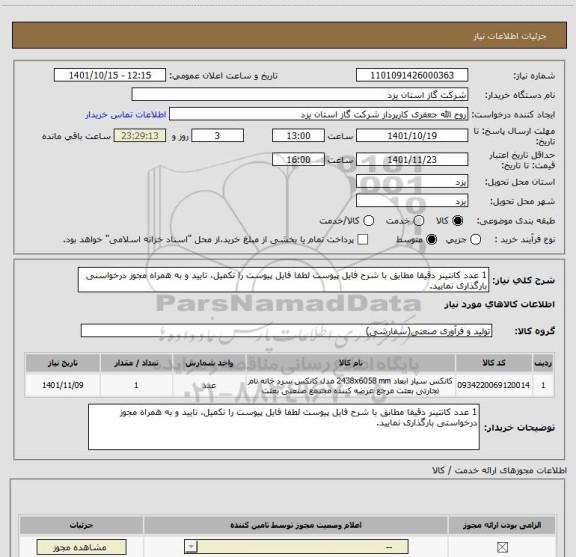Click the تاریخ نیاز column header
Viewport: 576px width, 557px height.
62,363
